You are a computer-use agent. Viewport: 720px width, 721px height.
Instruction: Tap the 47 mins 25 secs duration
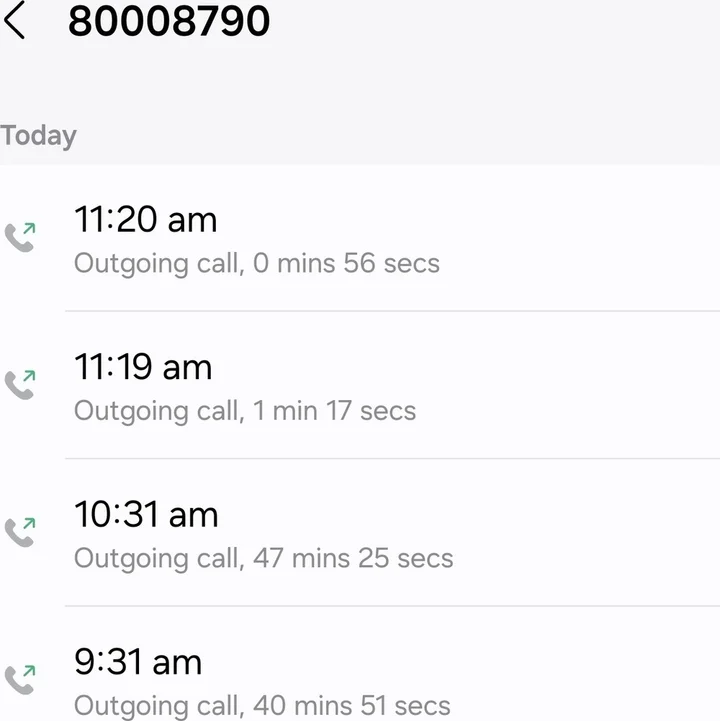pyautogui.click(x=353, y=558)
